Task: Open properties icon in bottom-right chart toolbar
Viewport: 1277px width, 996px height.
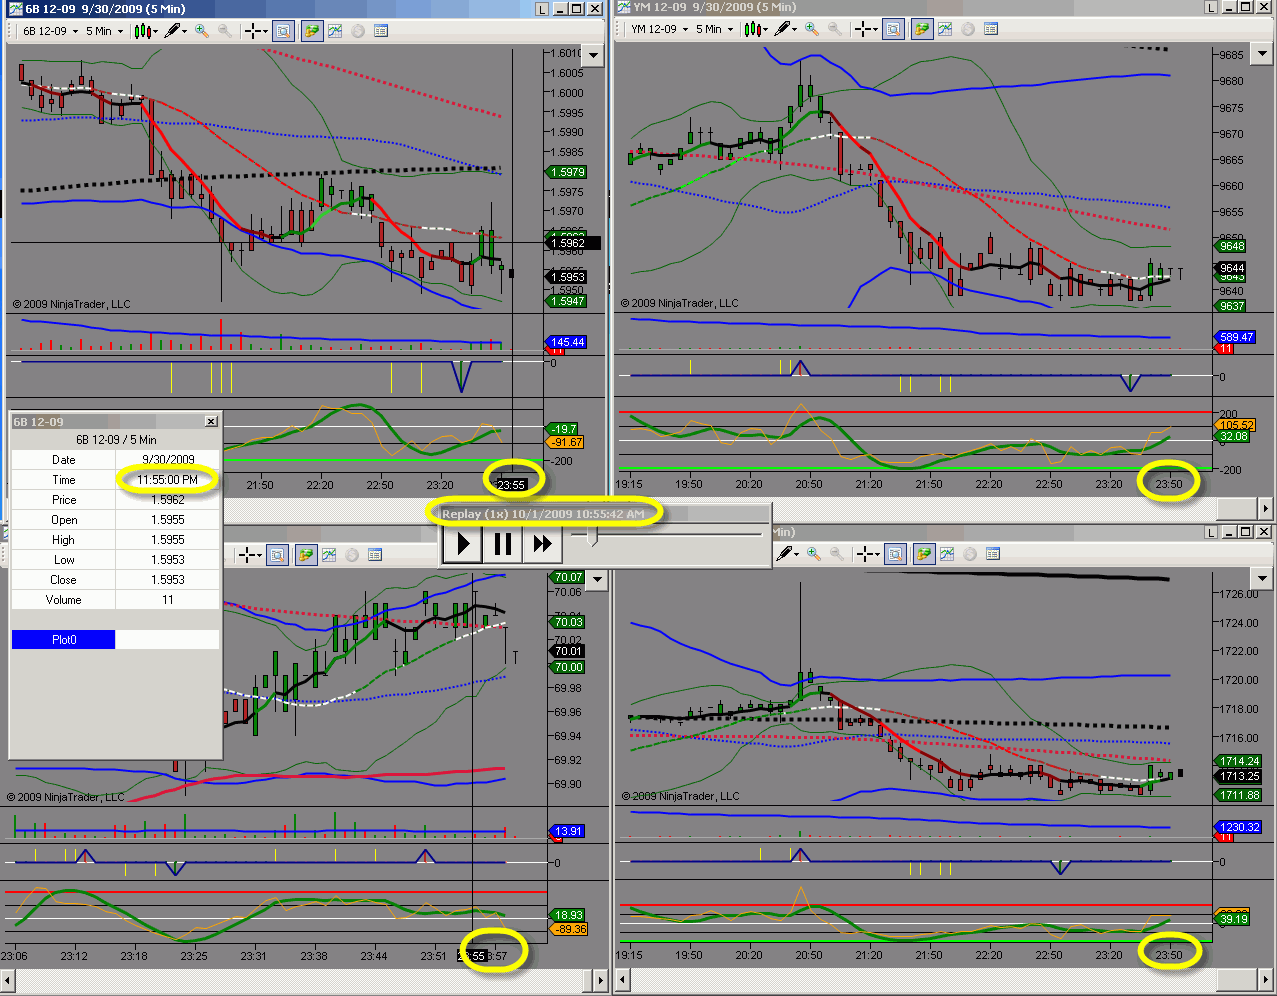Action: click(x=992, y=553)
